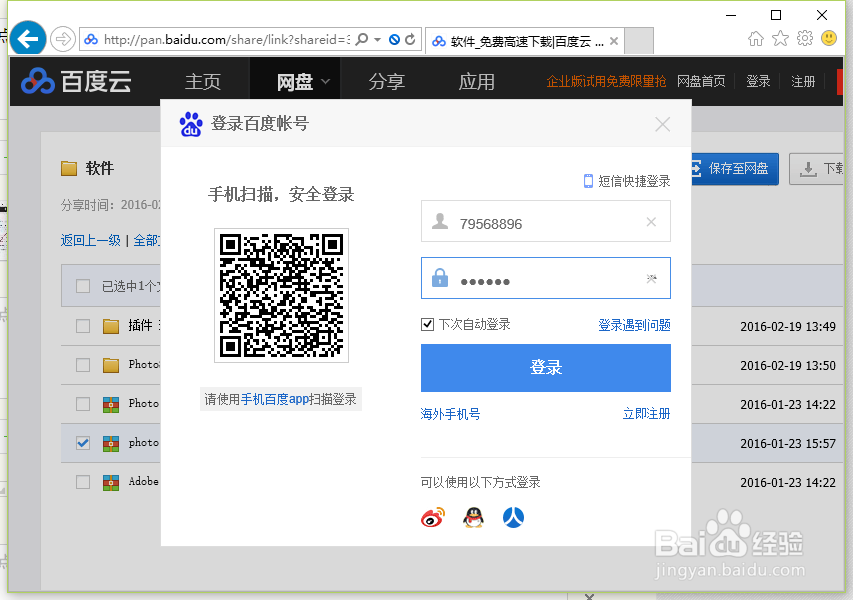
Task: Uncheck the photo 15:57 row checkbox
Action: point(83,443)
